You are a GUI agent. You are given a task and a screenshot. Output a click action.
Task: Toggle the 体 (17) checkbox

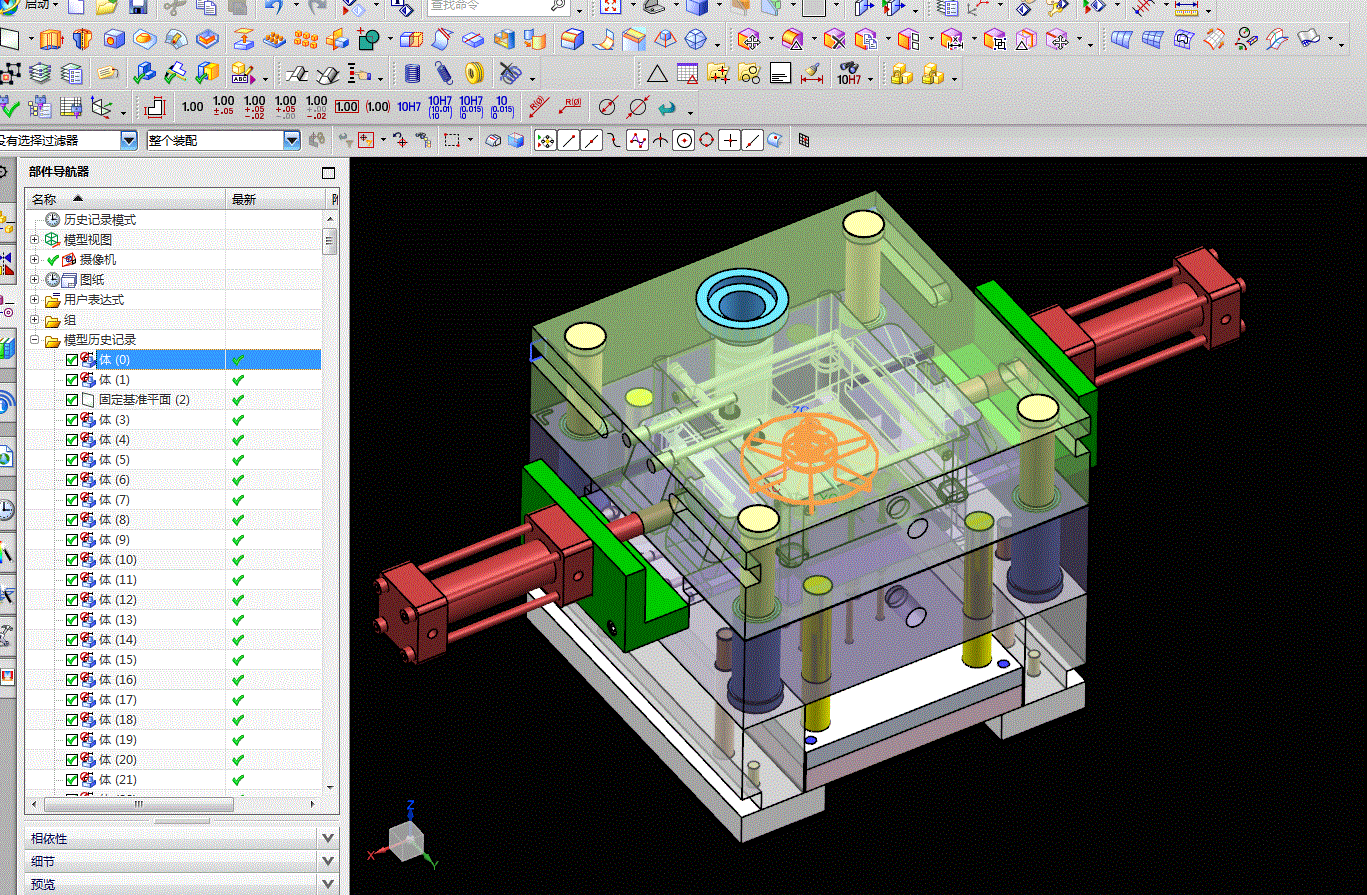(72, 700)
